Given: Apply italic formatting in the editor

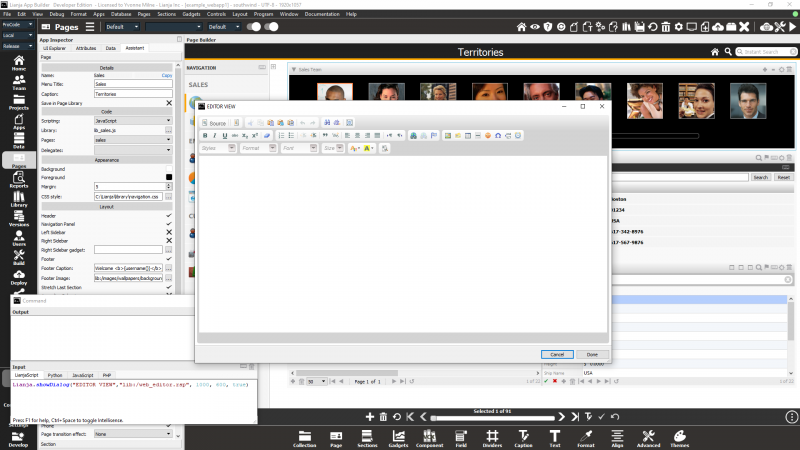Looking at the screenshot, I should click(x=215, y=136).
